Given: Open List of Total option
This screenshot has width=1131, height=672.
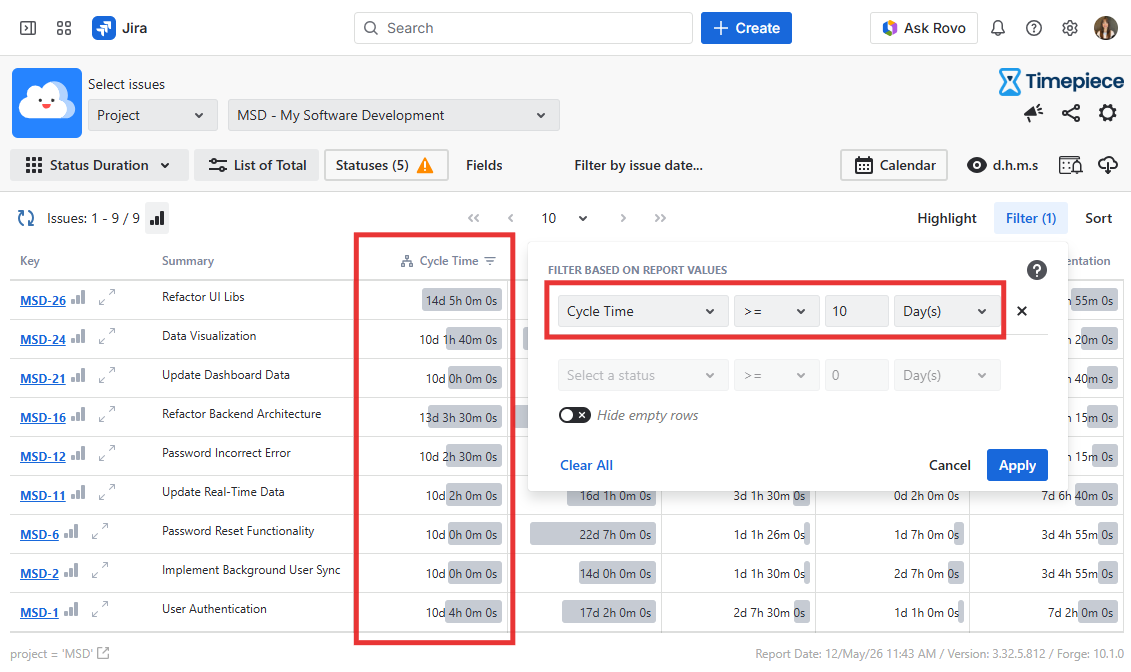Looking at the screenshot, I should click(x=256, y=165).
